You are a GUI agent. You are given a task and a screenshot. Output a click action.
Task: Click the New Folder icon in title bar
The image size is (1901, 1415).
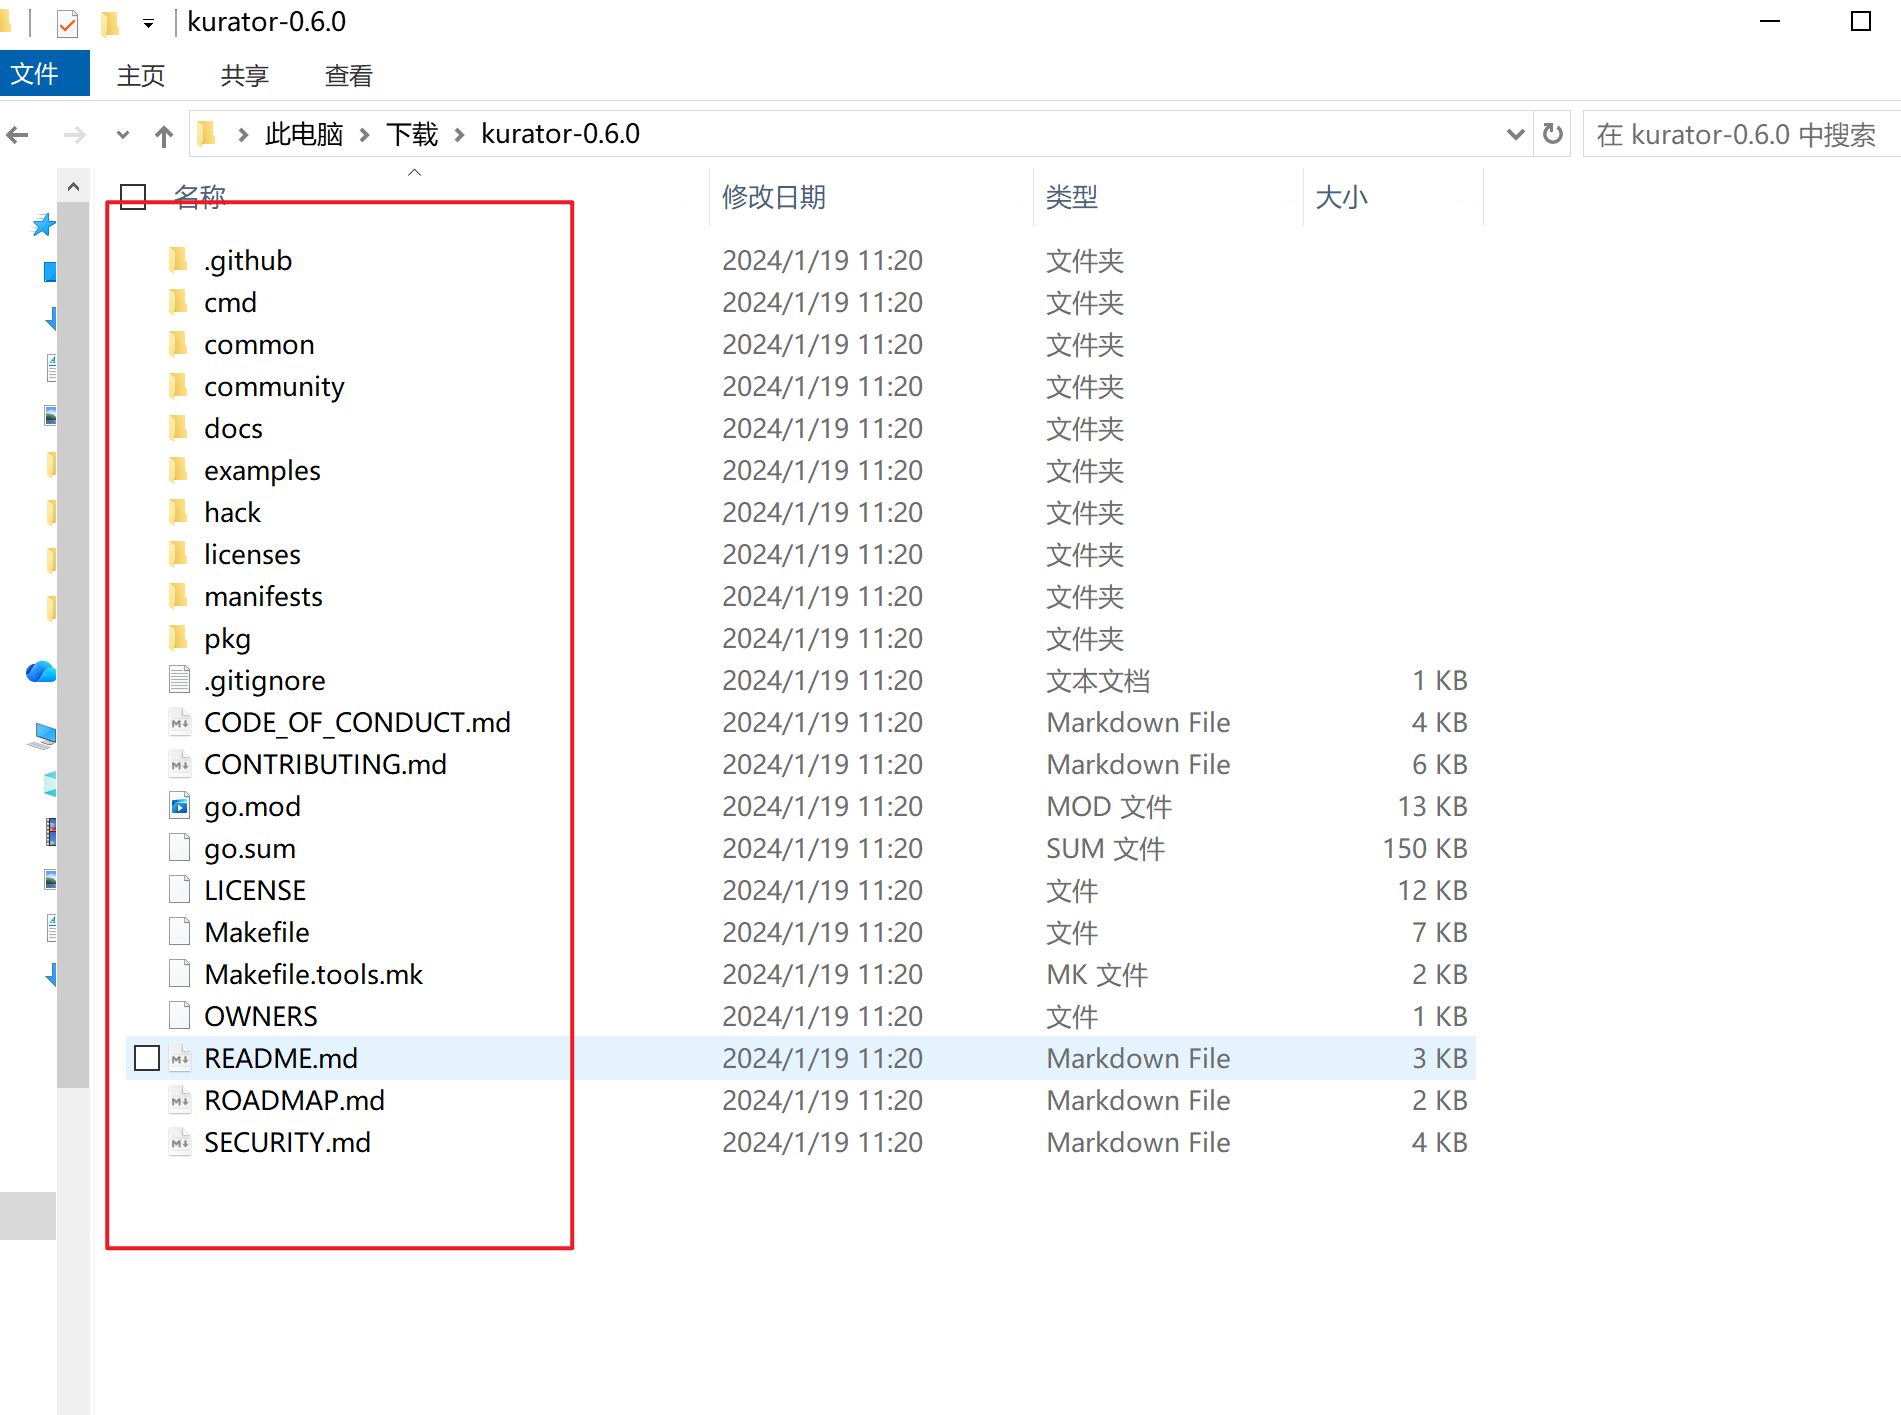[x=110, y=23]
